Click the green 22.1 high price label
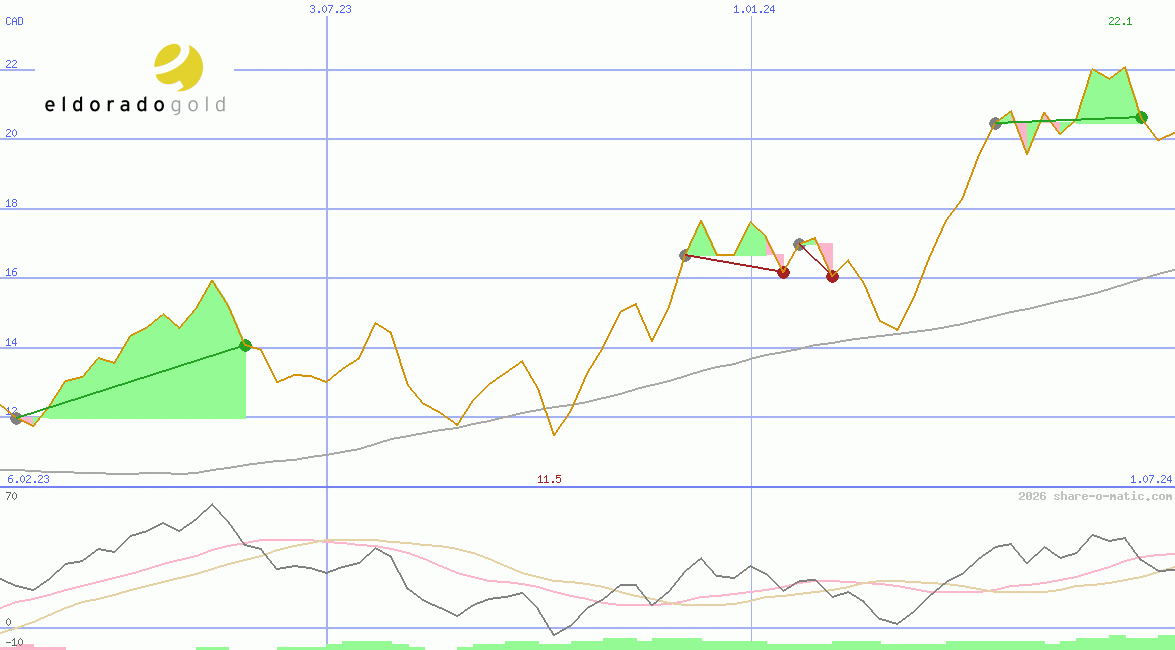This screenshot has height=650, width=1175. pos(1120,21)
